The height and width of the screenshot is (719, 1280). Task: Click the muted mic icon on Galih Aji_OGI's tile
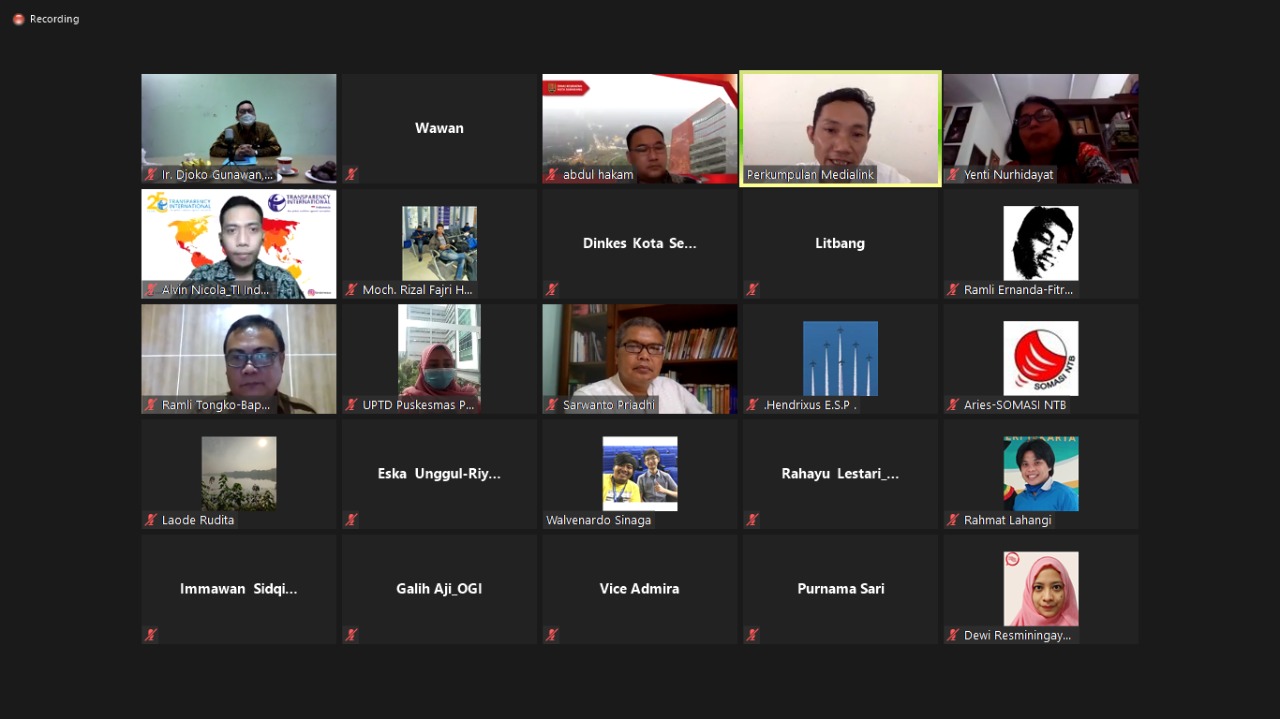pyautogui.click(x=351, y=635)
